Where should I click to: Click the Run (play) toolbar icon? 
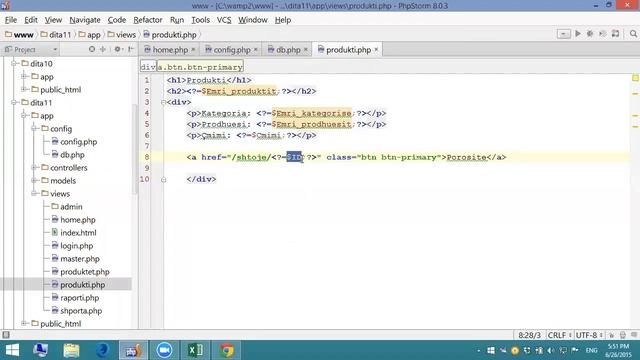578,34
